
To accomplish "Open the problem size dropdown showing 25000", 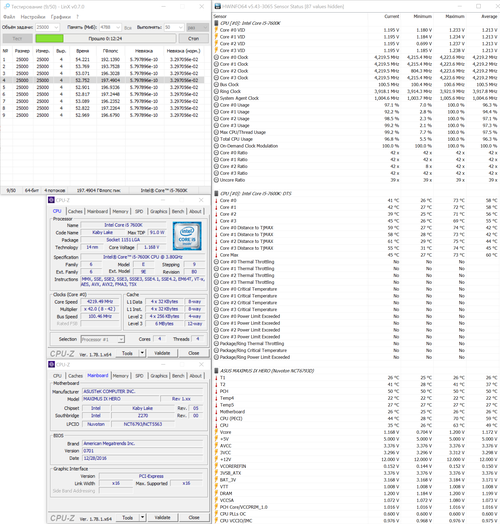I will (x=47, y=27).
